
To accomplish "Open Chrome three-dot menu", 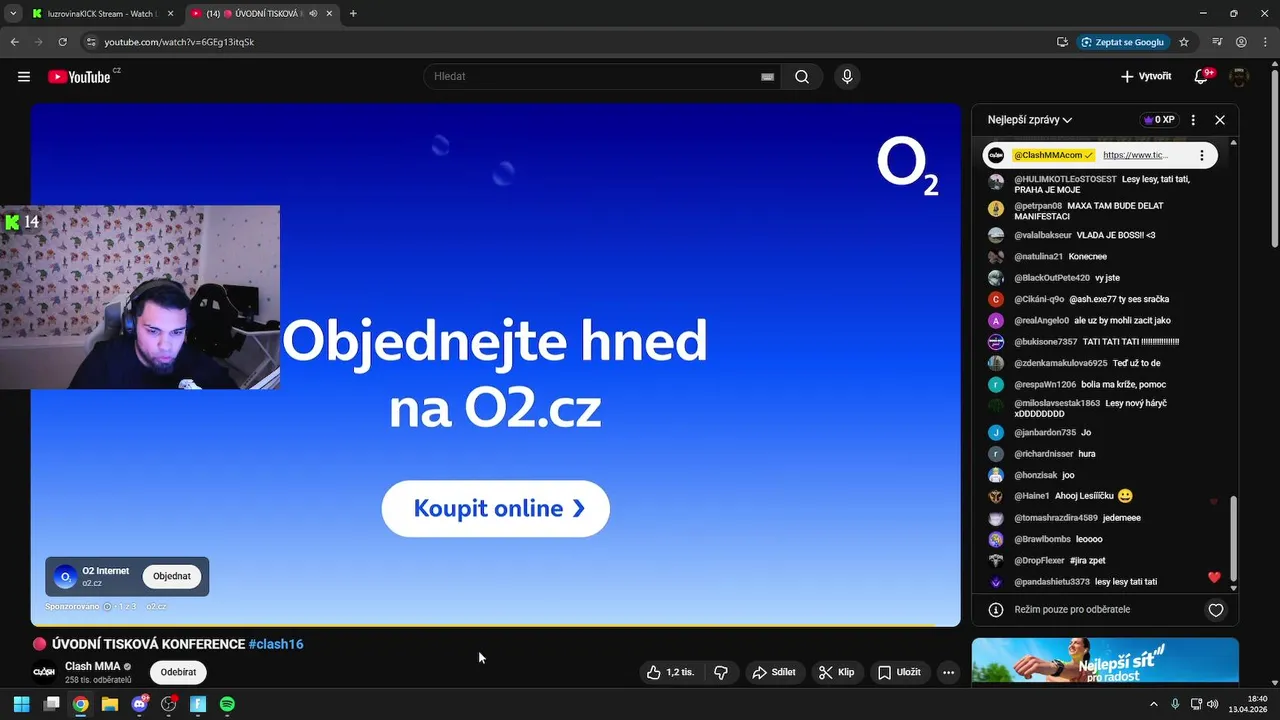I will tap(1264, 42).
